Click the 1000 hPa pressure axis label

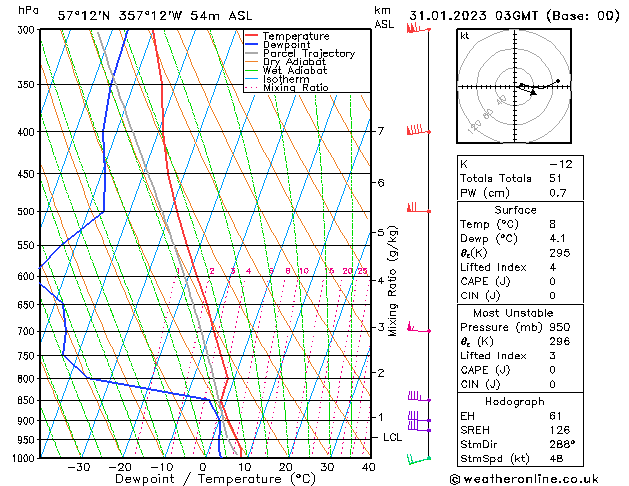pyautogui.click(x=26, y=458)
